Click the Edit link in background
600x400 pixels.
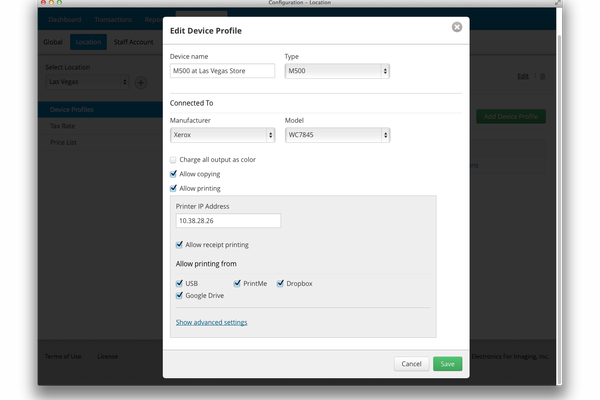click(523, 76)
